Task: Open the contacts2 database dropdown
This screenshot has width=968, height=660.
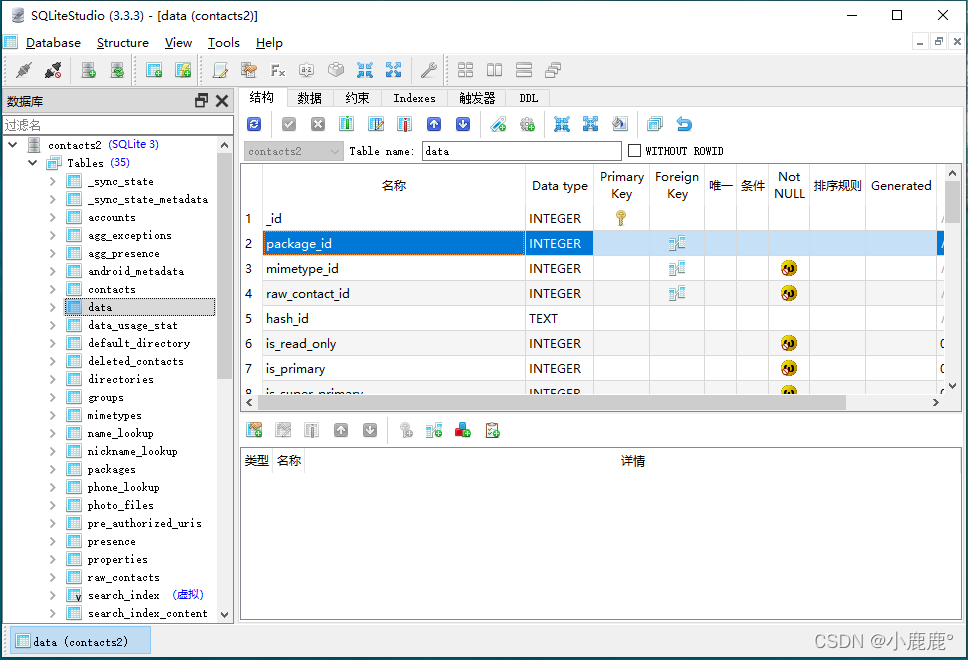Action: pyautogui.click(x=293, y=151)
